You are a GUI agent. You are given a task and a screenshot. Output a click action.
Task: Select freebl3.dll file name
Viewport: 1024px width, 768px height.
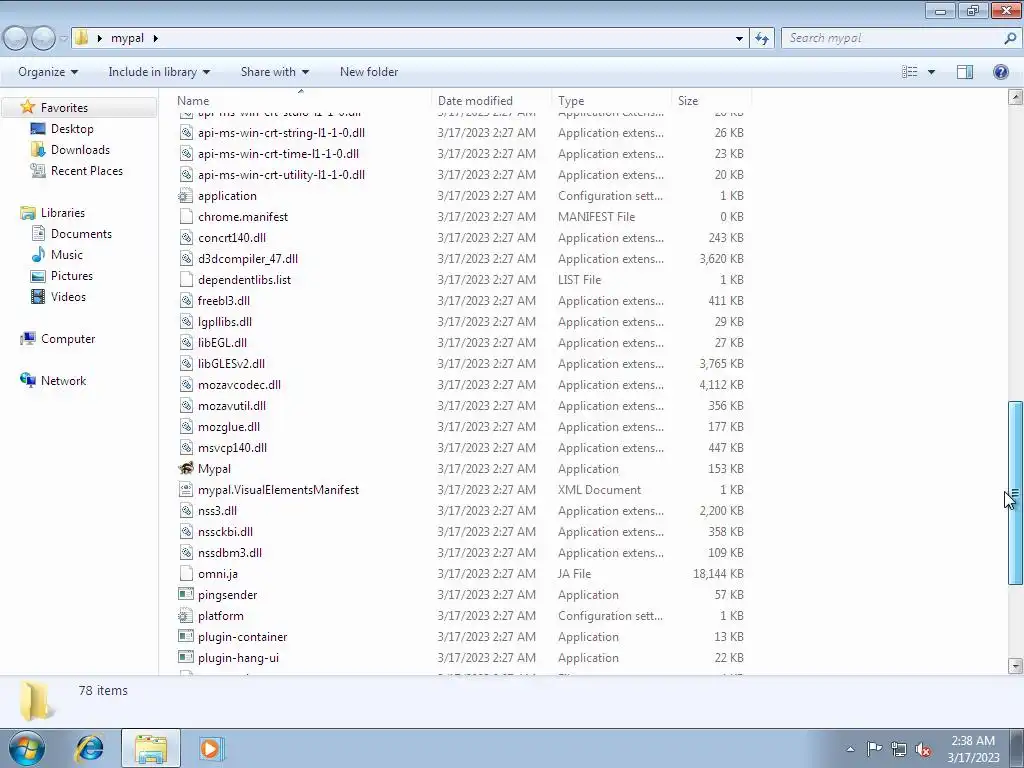coord(223,300)
